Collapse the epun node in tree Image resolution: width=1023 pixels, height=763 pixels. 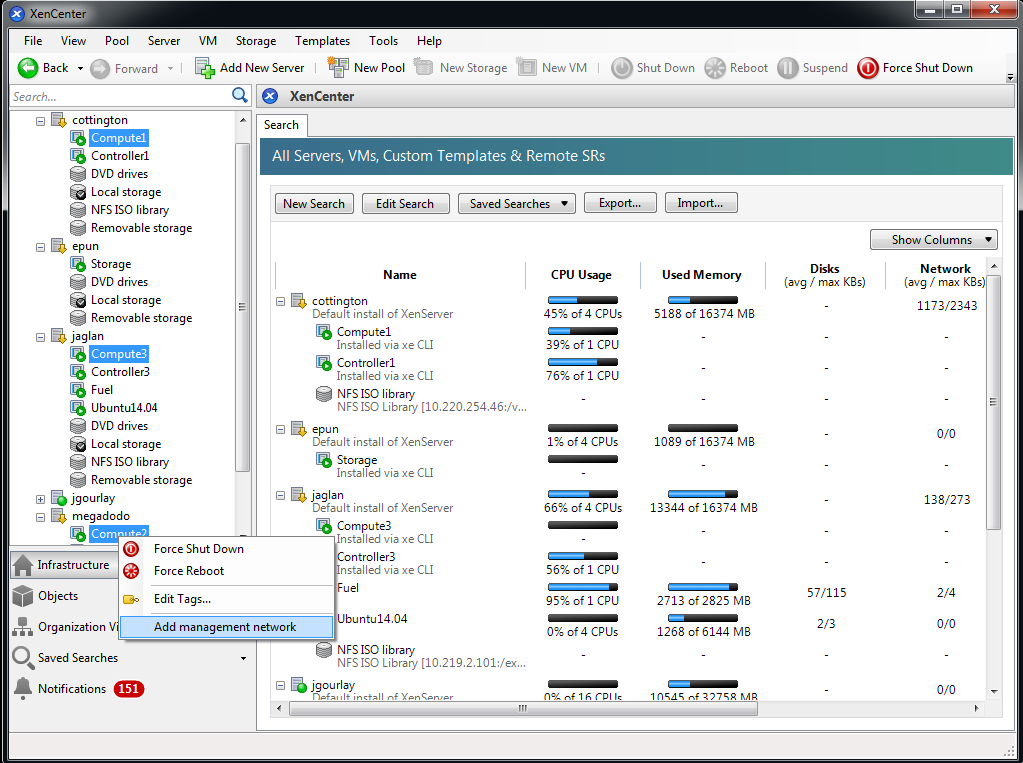(40, 247)
